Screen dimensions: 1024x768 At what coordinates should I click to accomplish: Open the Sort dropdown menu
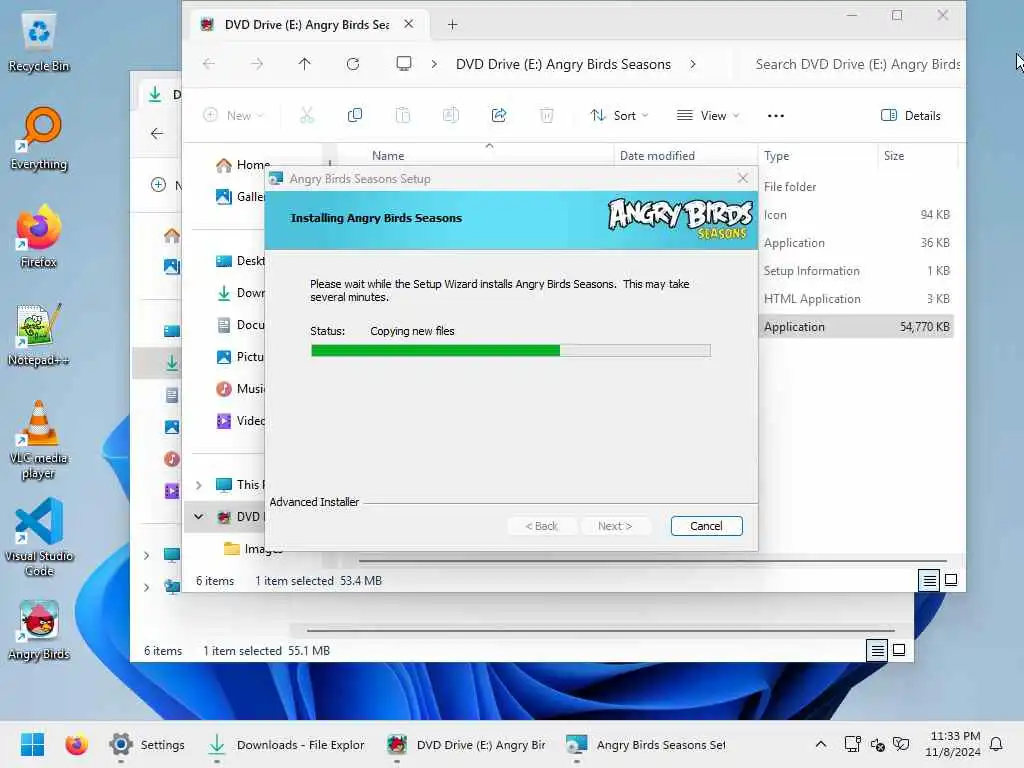coord(619,116)
